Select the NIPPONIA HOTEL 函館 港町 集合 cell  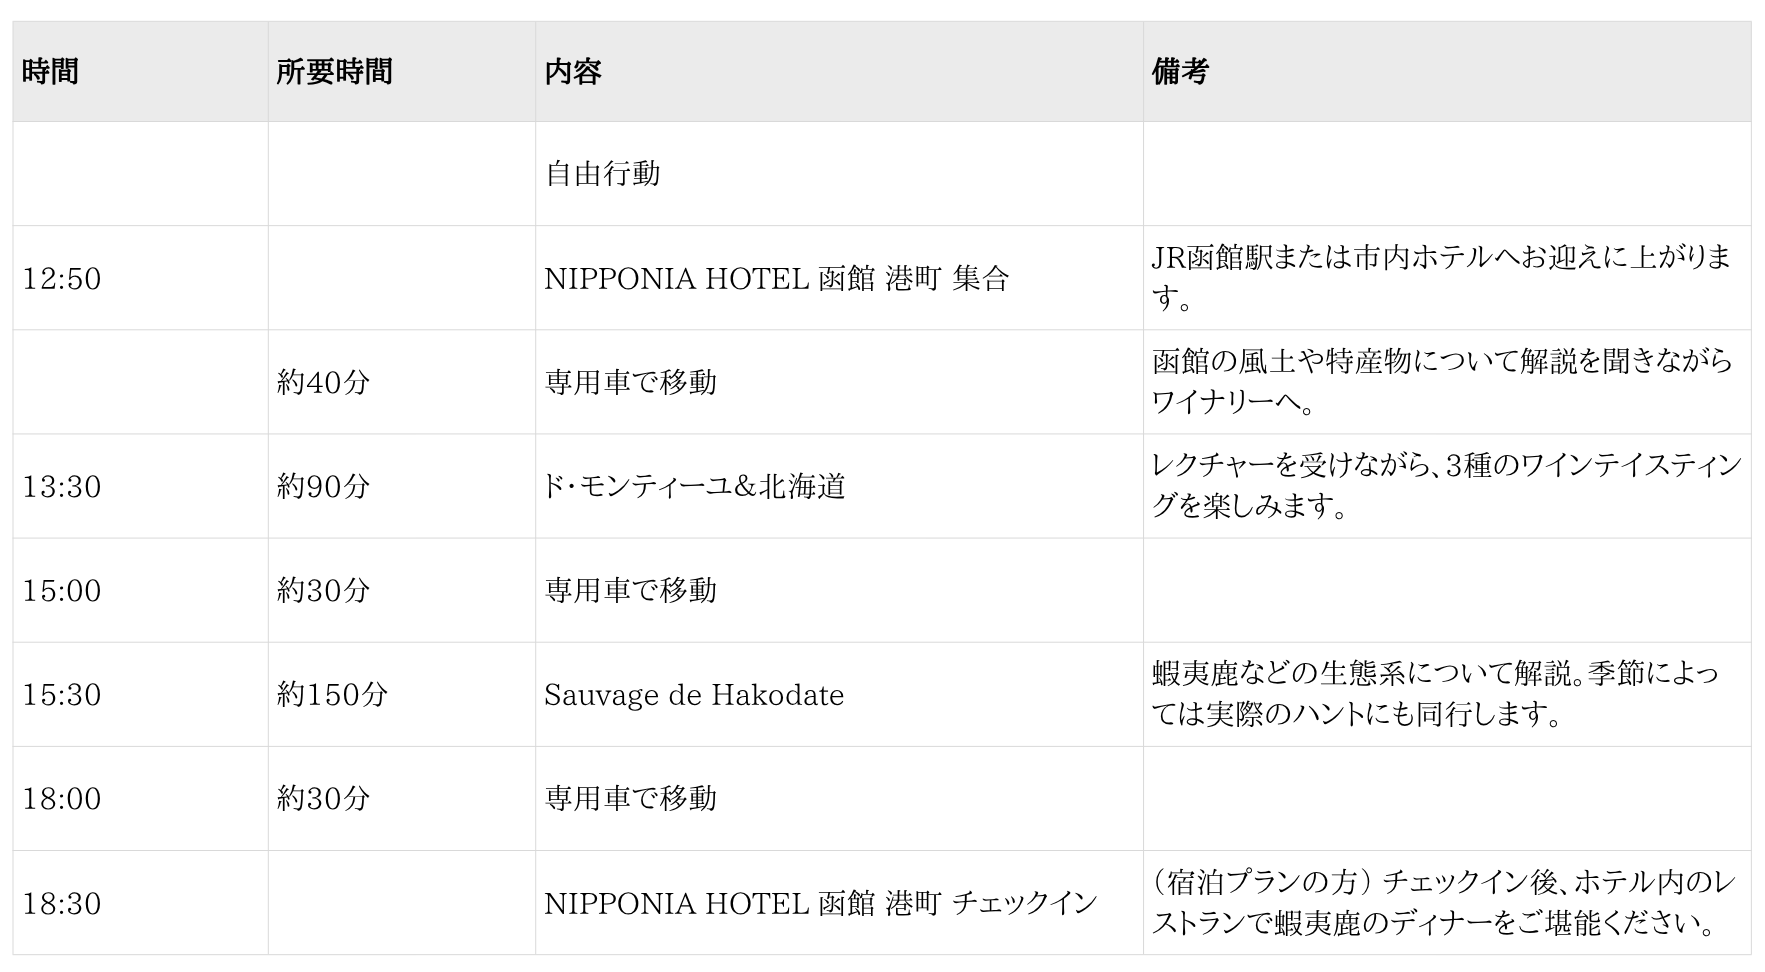(776, 279)
